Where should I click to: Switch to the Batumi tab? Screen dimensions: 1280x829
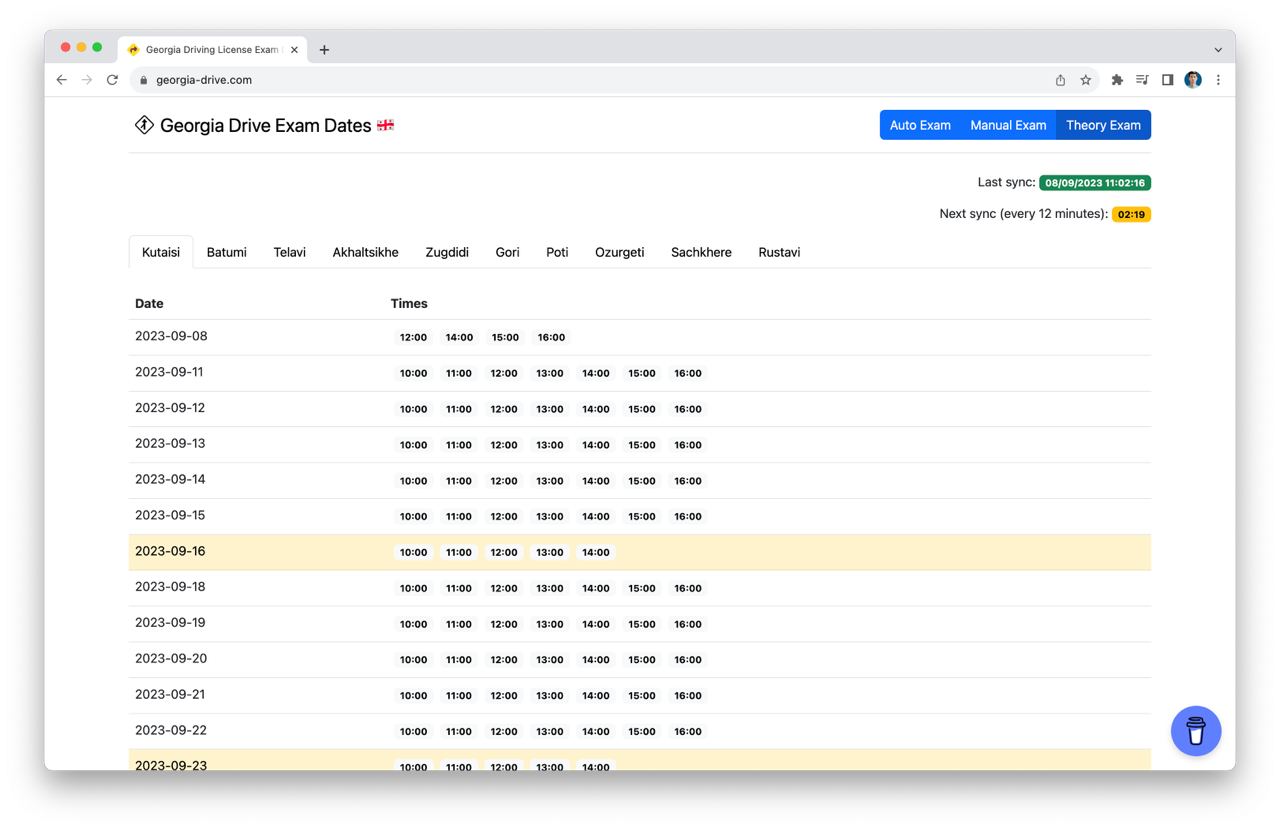[226, 252]
